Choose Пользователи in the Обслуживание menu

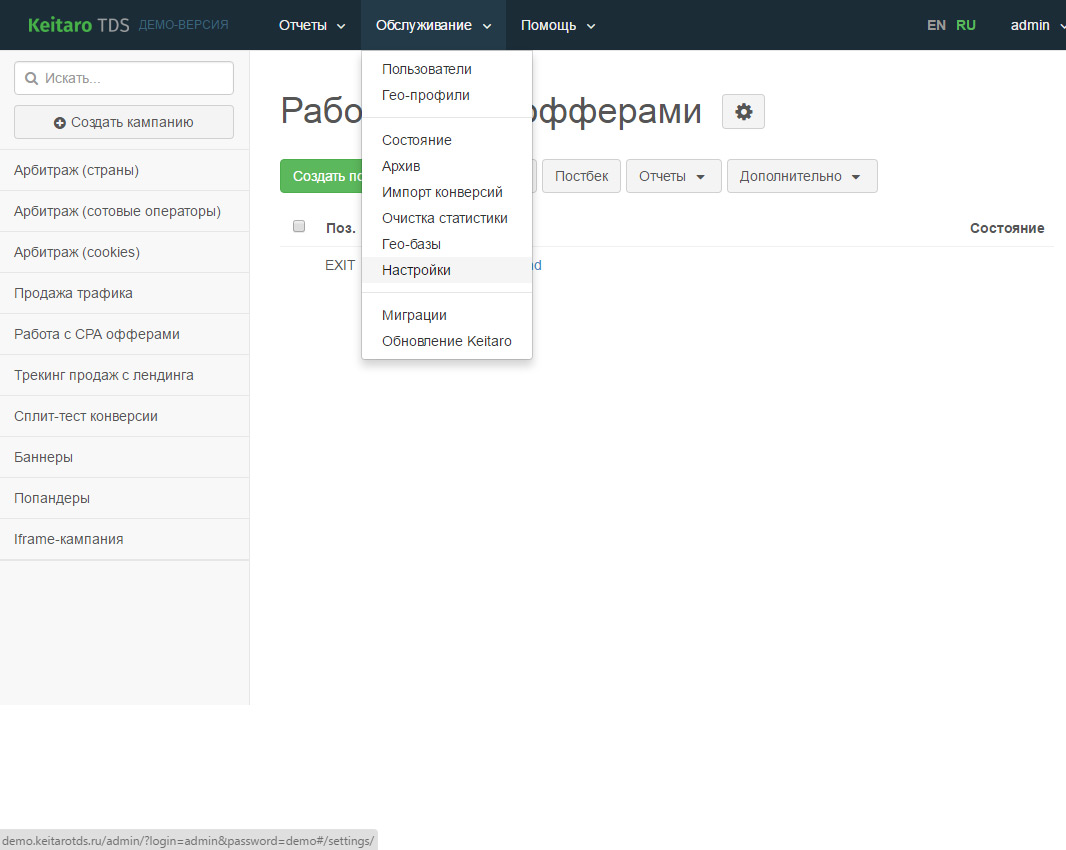(x=427, y=69)
